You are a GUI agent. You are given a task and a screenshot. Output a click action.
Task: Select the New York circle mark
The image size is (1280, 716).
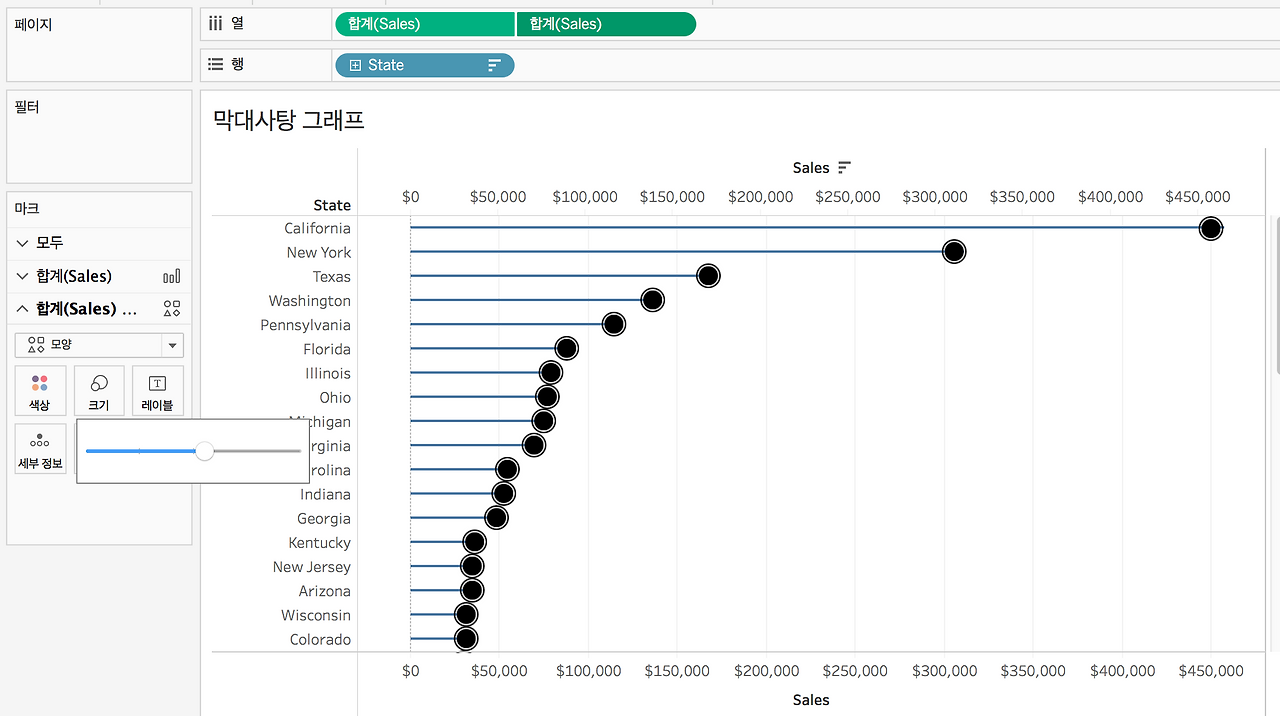954,252
